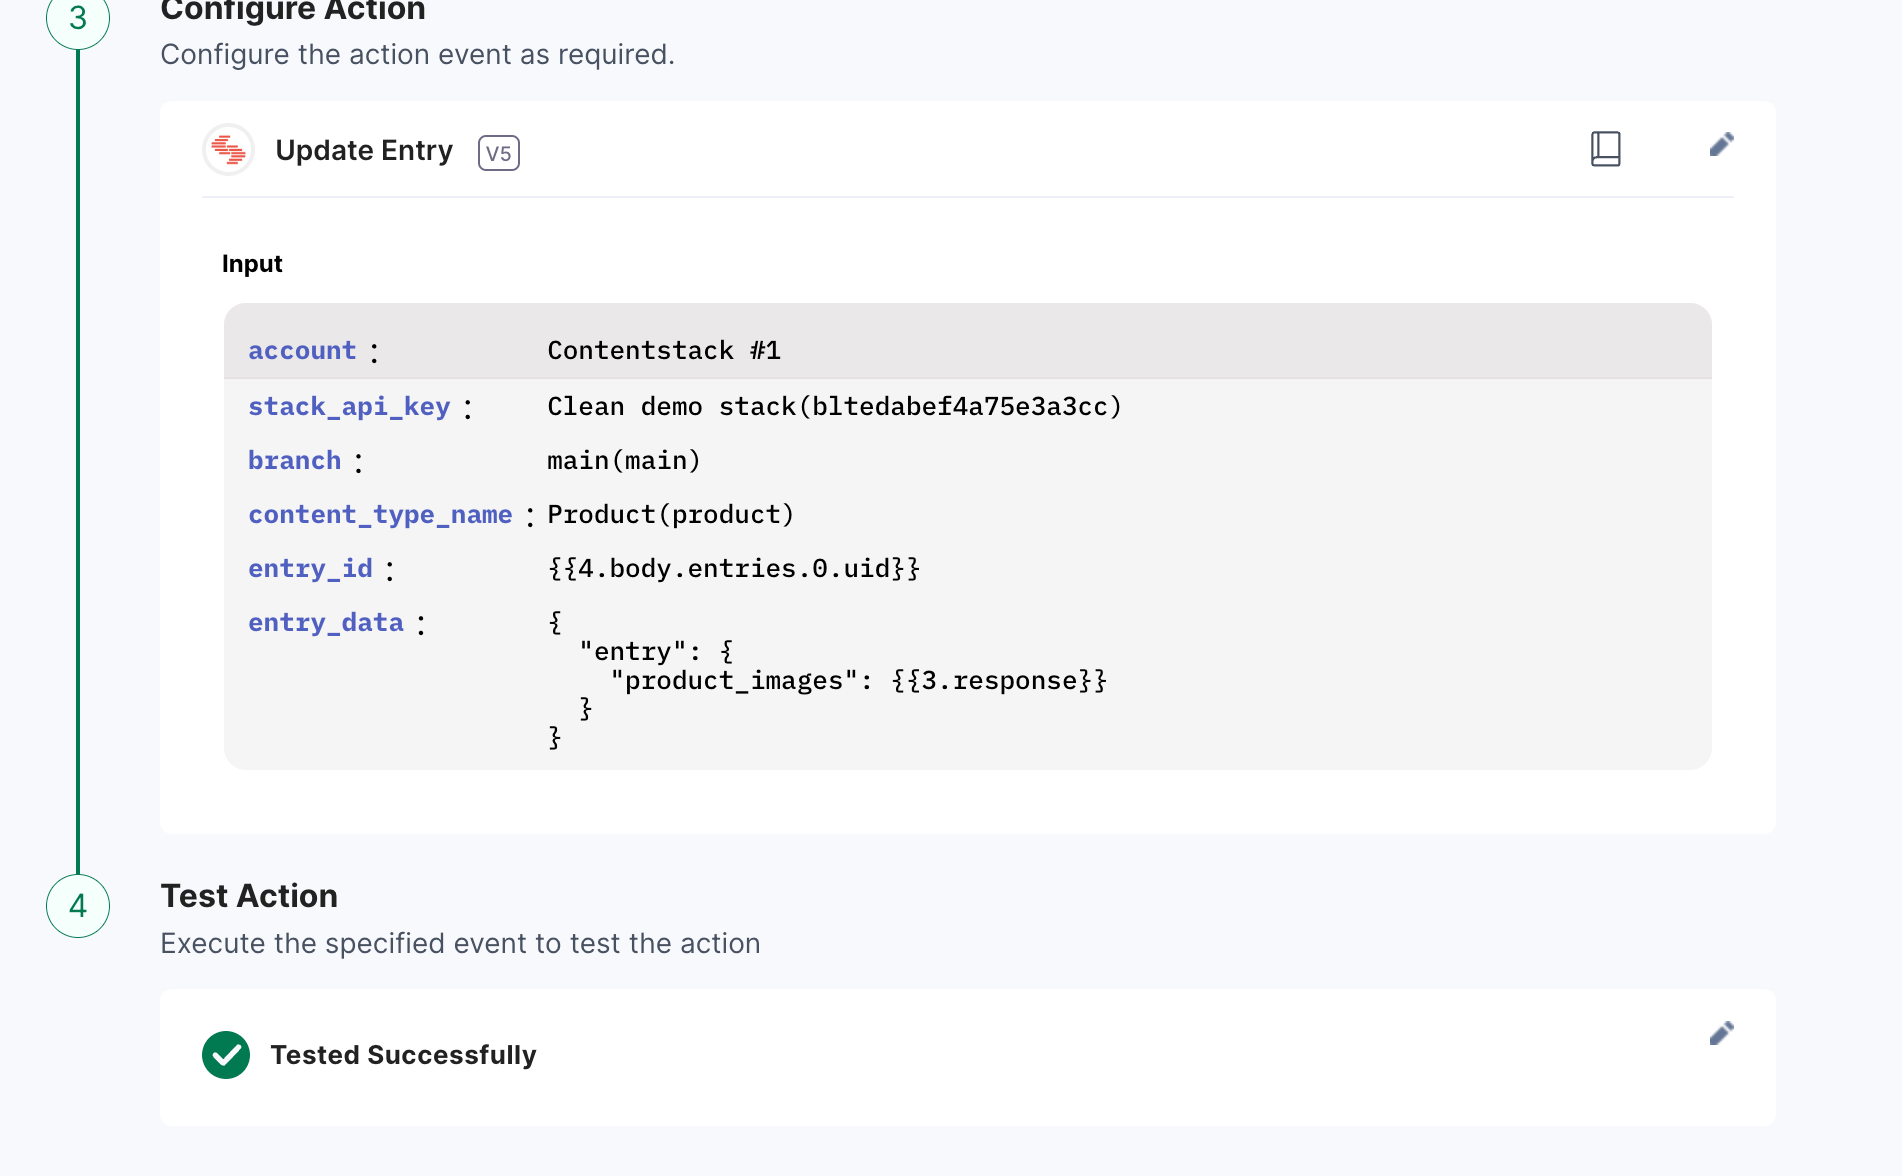Click the Configure Action description text

click(418, 54)
